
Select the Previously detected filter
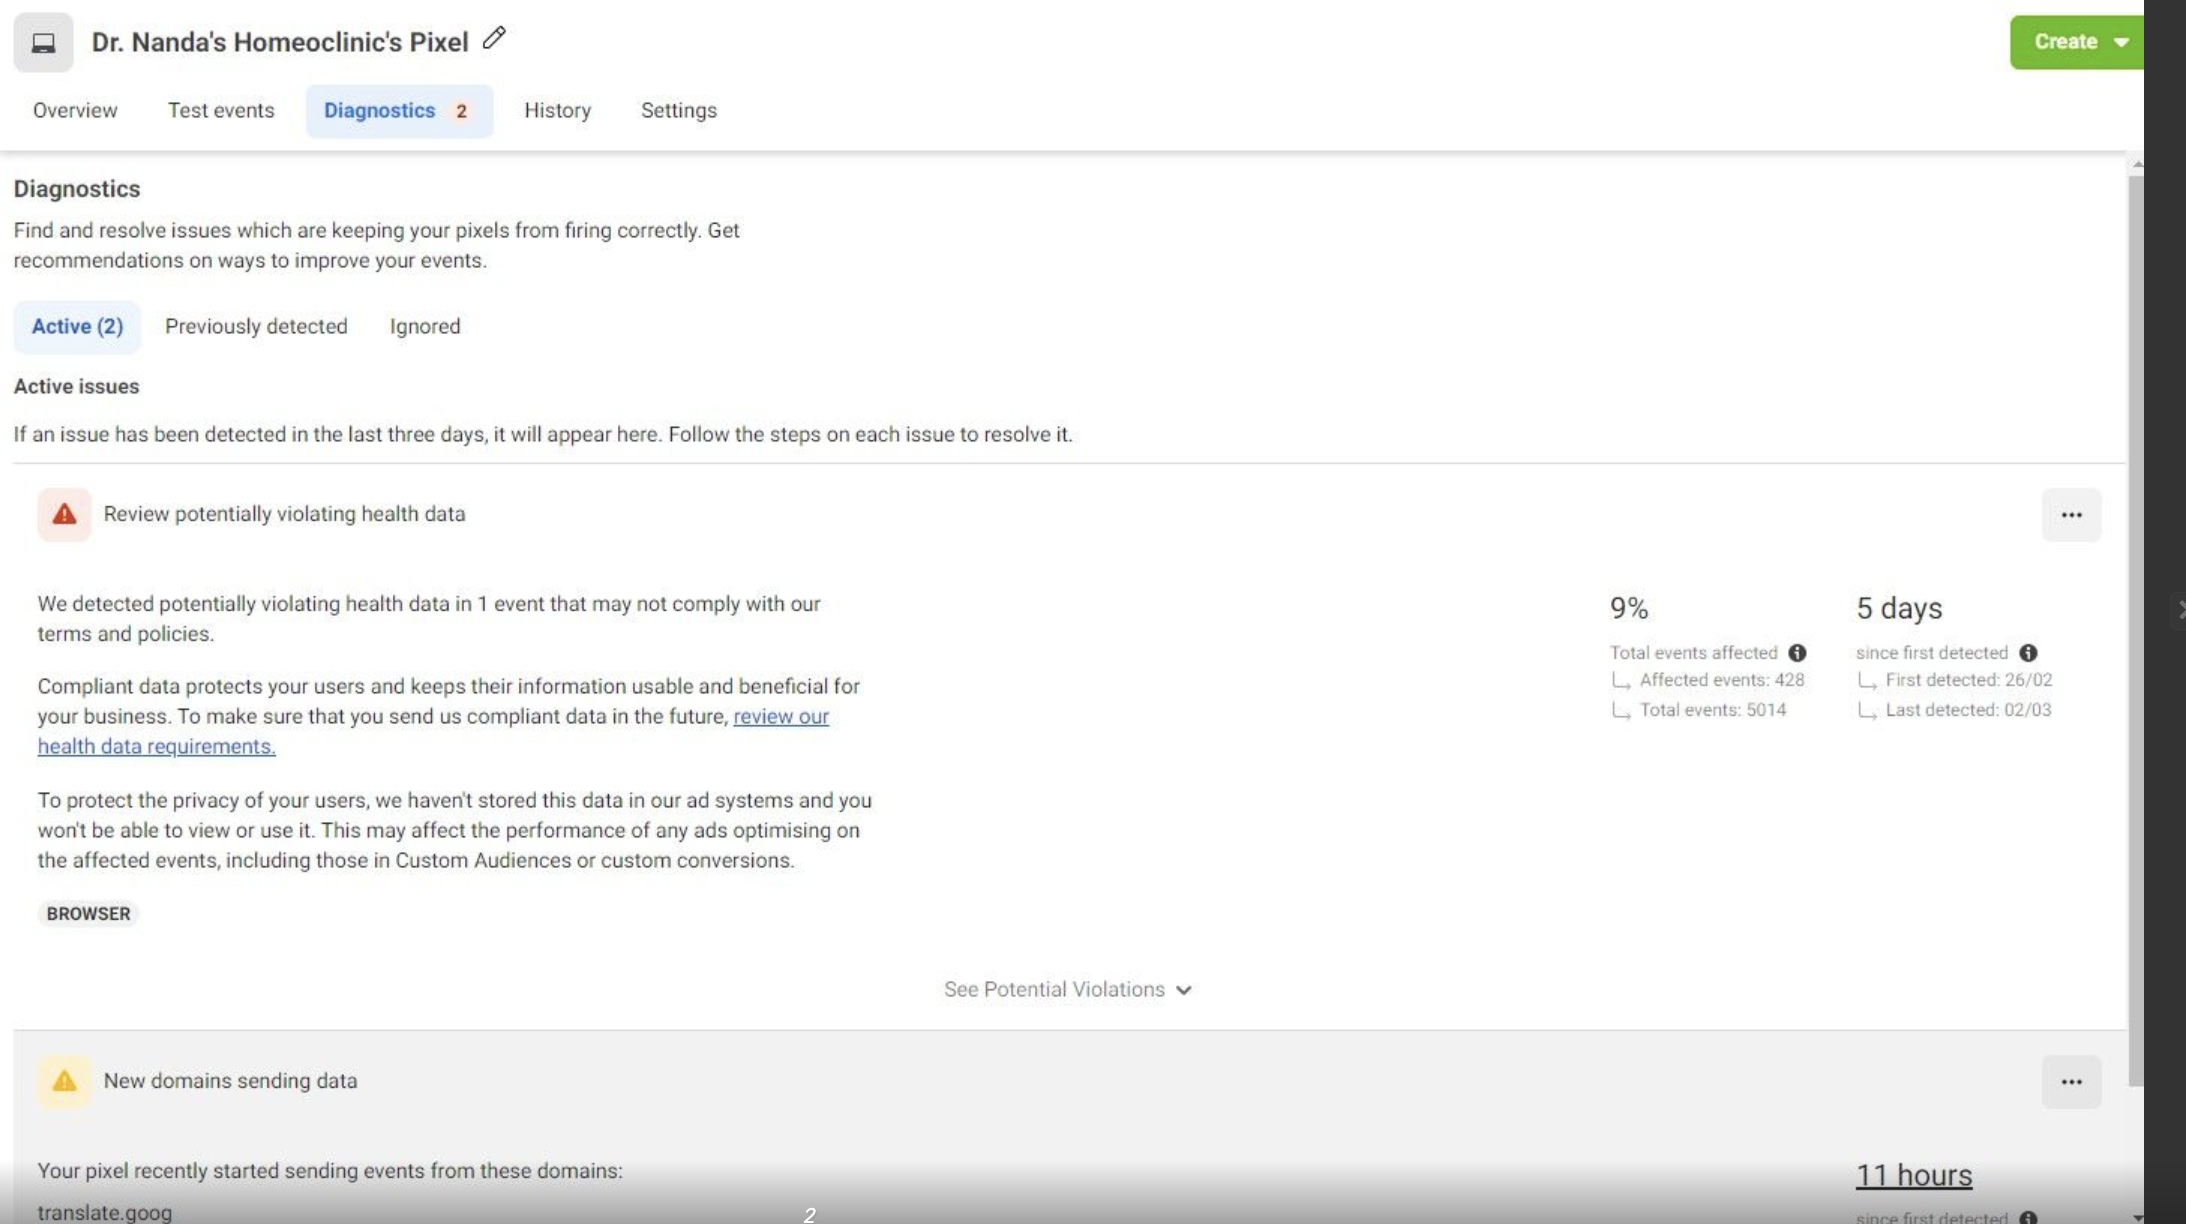[256, 326]
